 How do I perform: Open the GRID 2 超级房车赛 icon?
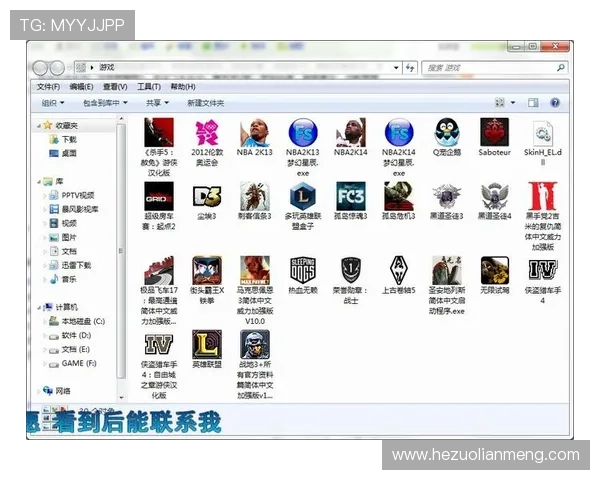(159, 196)
